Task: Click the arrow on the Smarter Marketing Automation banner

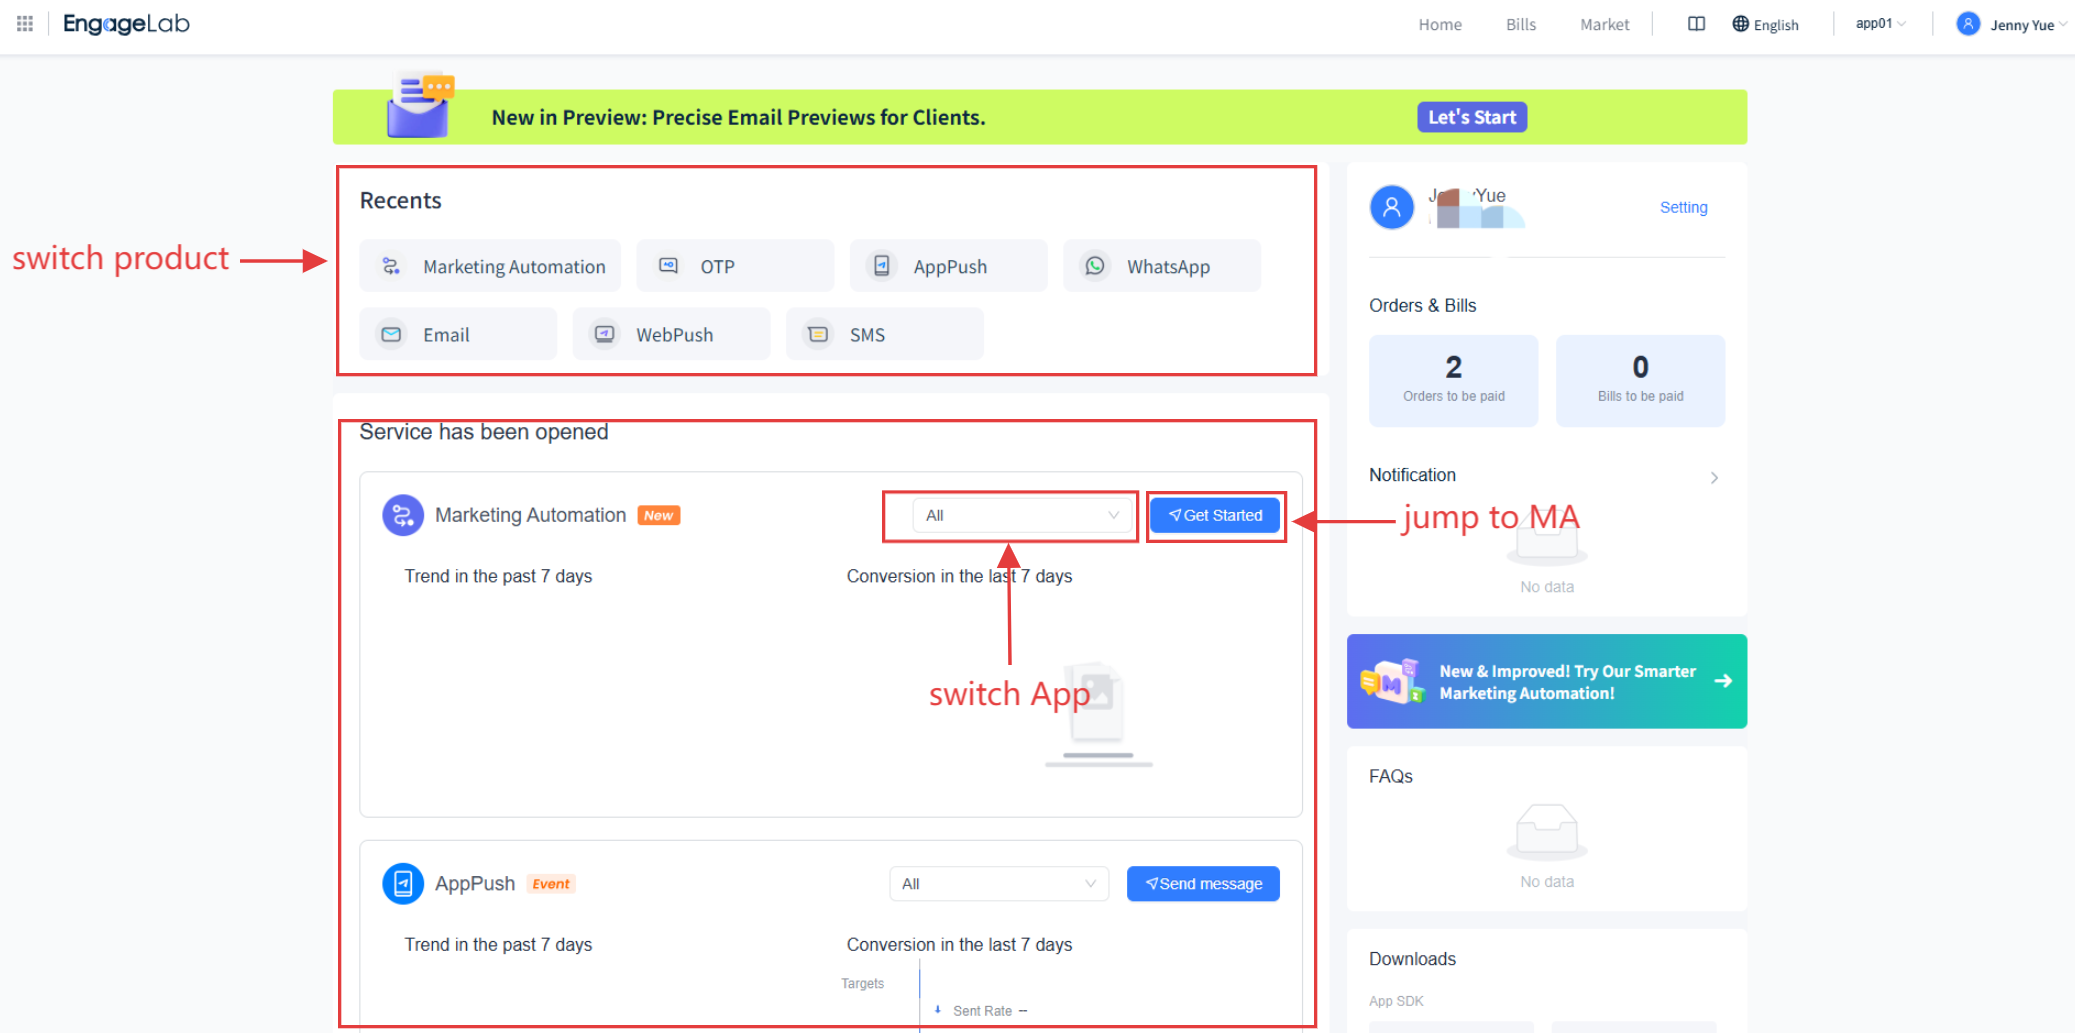Action: coord(1723,681)
